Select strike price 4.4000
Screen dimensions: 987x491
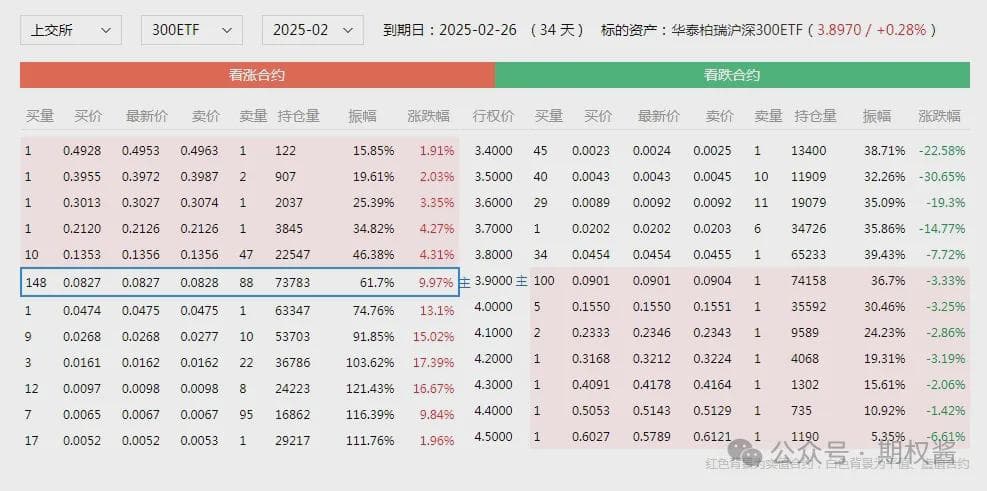coord(494,411)
